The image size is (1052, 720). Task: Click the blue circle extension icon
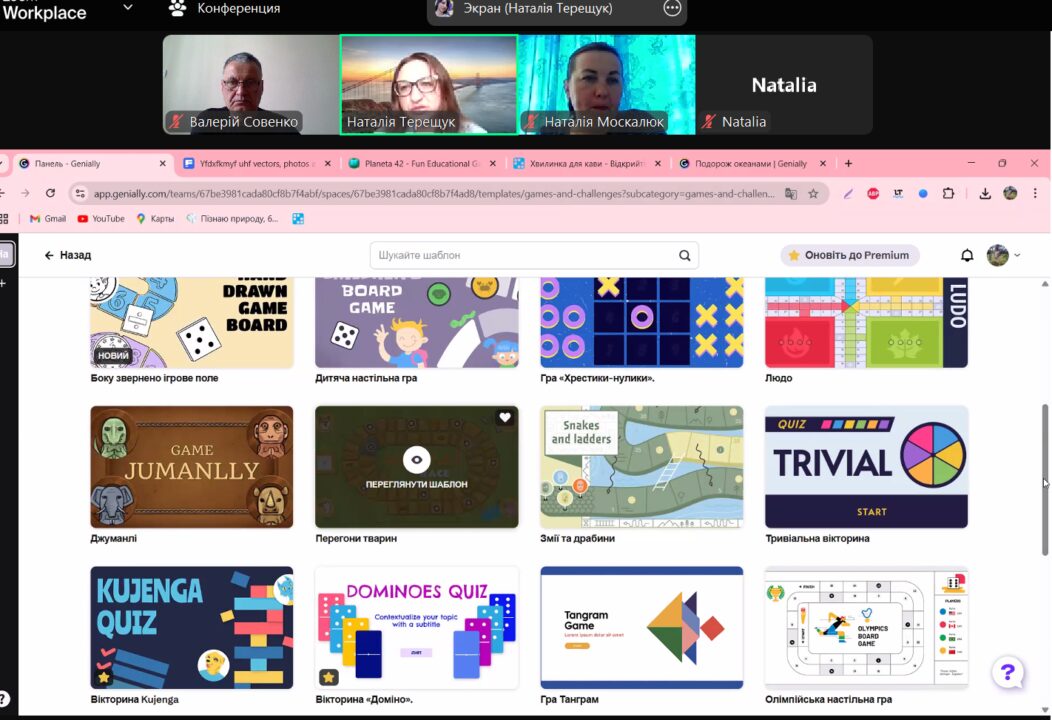(x=923, y=193)
